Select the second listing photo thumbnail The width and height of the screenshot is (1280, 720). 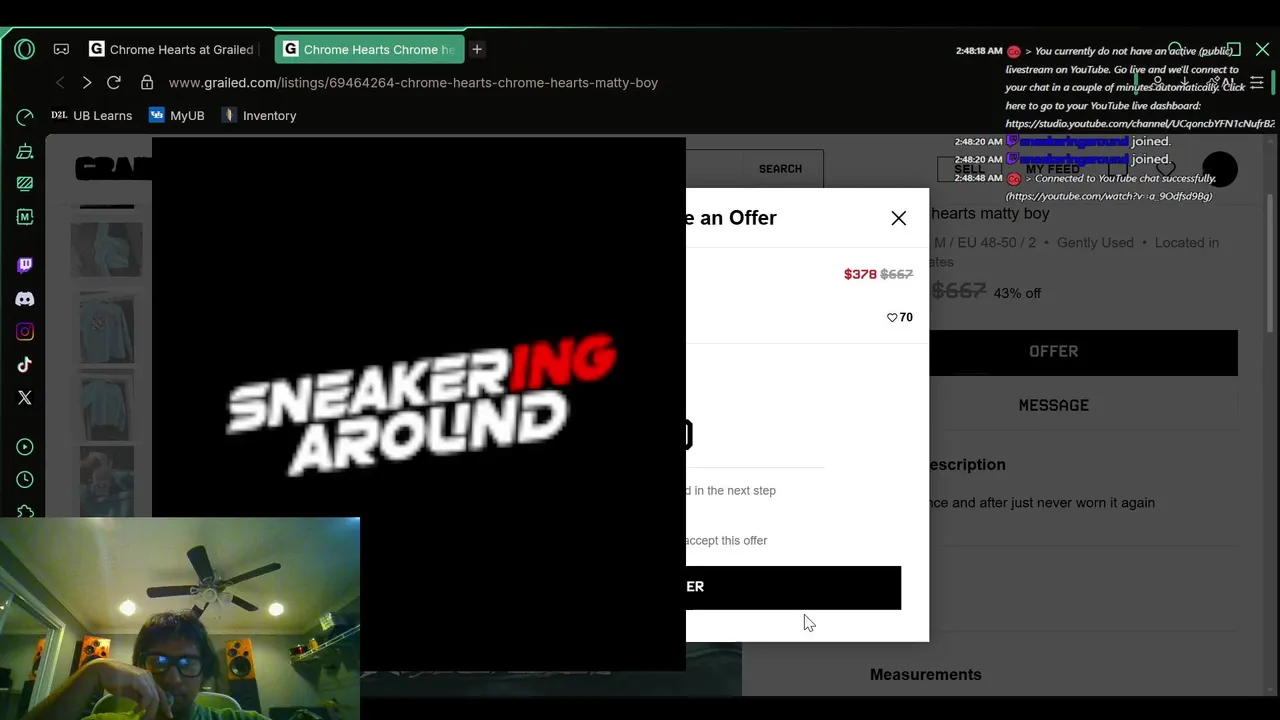click(106, 327)
